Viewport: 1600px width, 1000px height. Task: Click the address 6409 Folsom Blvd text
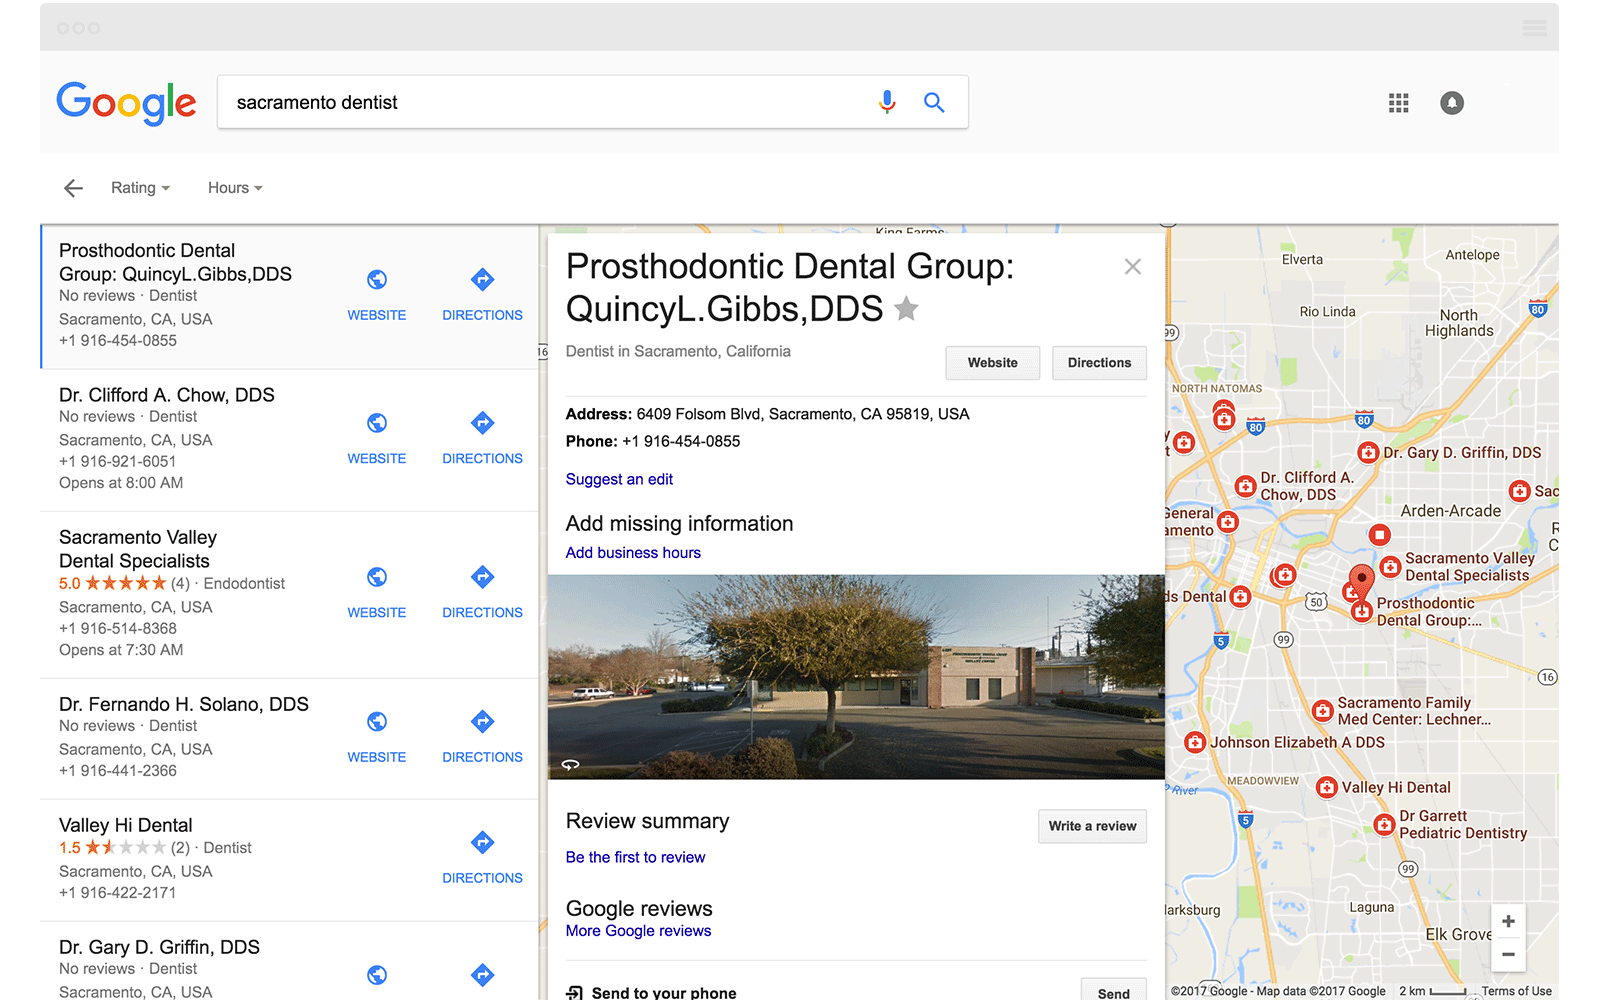click(x=803, y=414)
